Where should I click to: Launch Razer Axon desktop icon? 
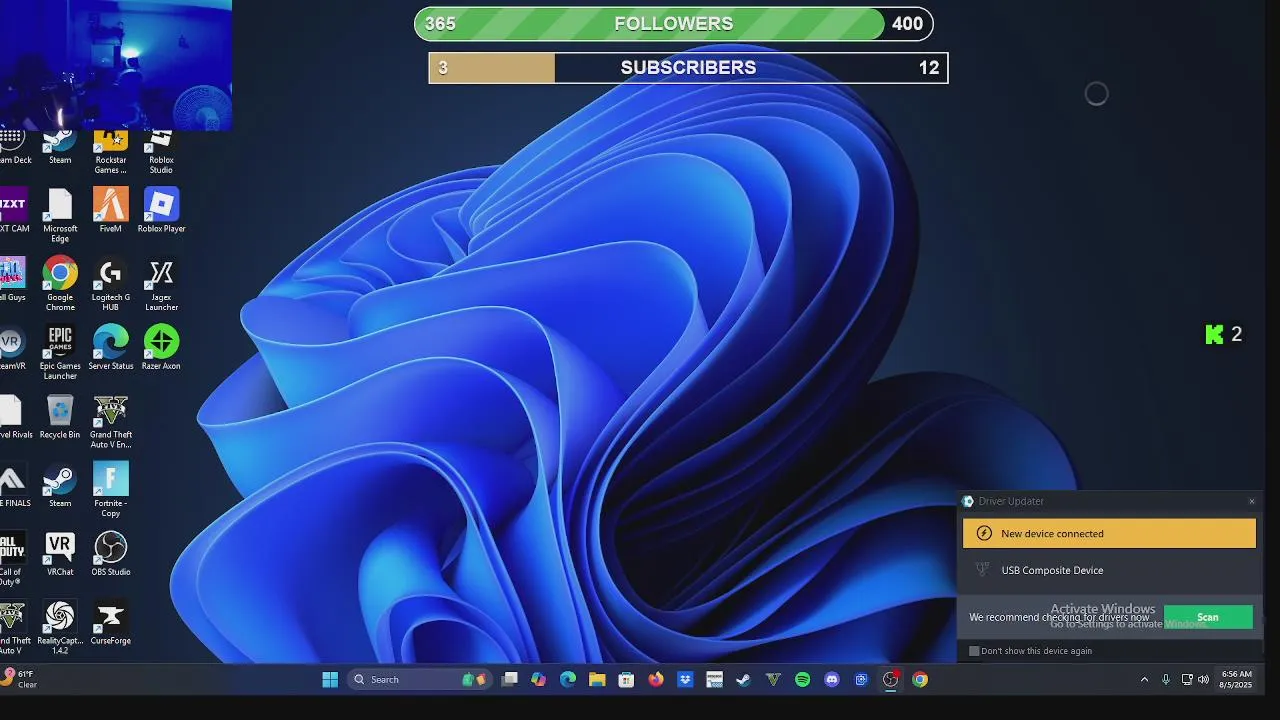click(161, 348)
